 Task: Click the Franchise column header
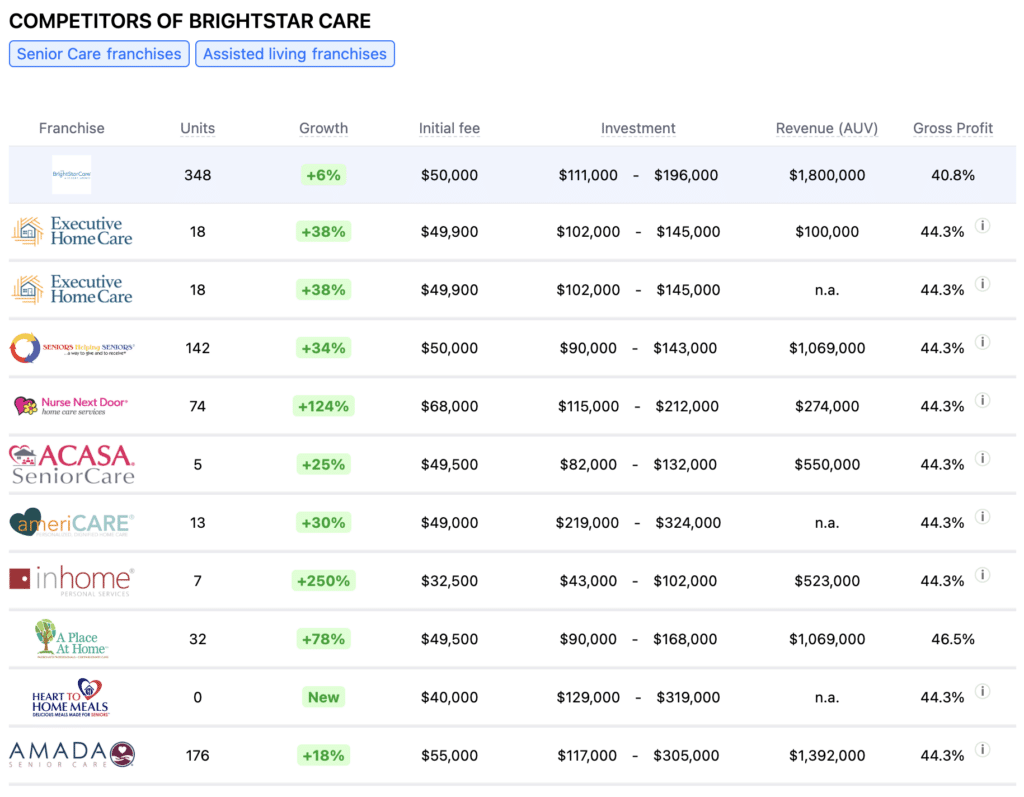point(72,128)
